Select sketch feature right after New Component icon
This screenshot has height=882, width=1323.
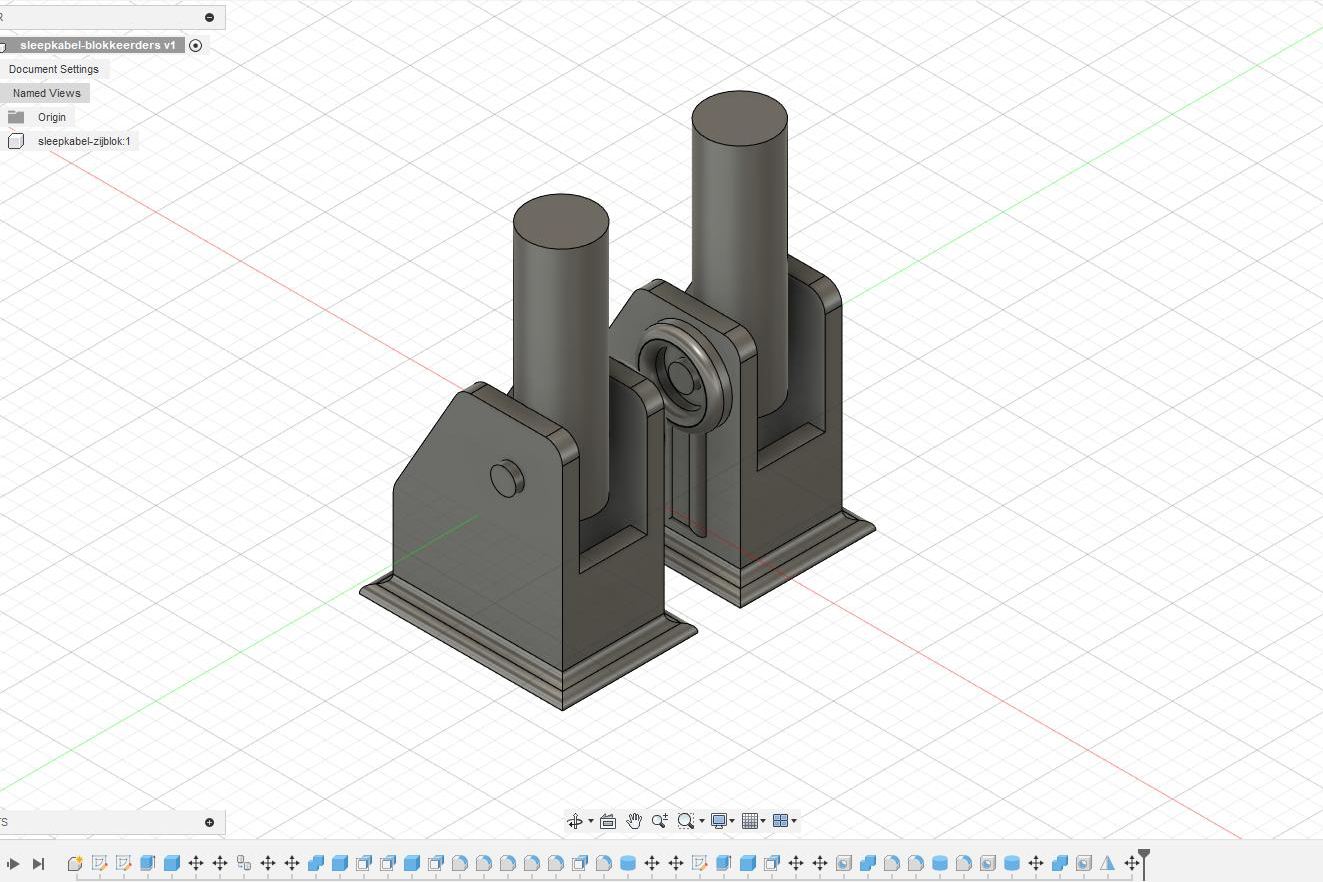99,863
